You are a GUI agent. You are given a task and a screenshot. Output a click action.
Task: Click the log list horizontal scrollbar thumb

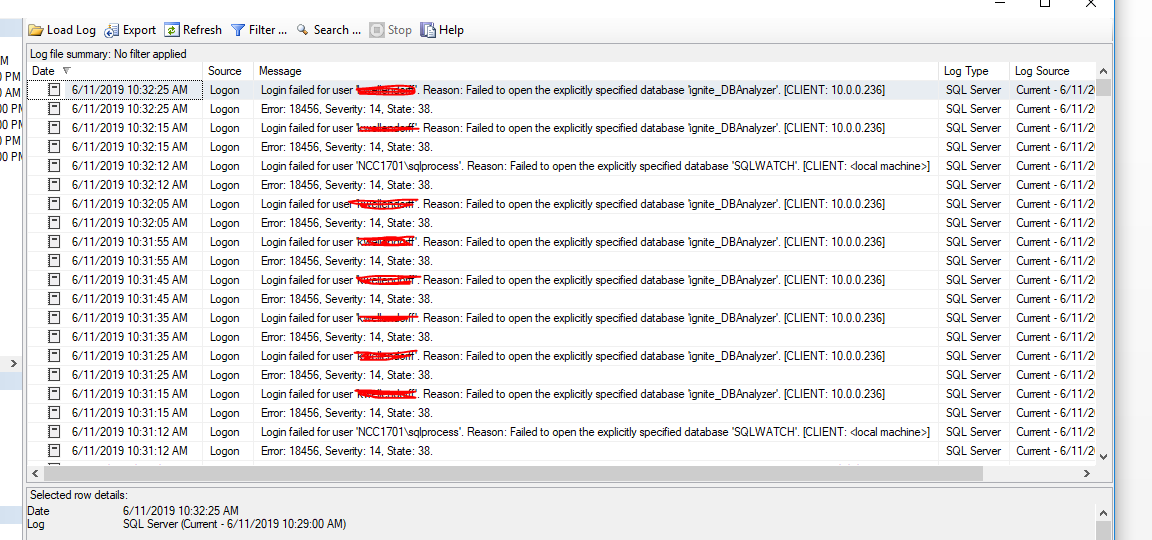(x=512, y=474)
